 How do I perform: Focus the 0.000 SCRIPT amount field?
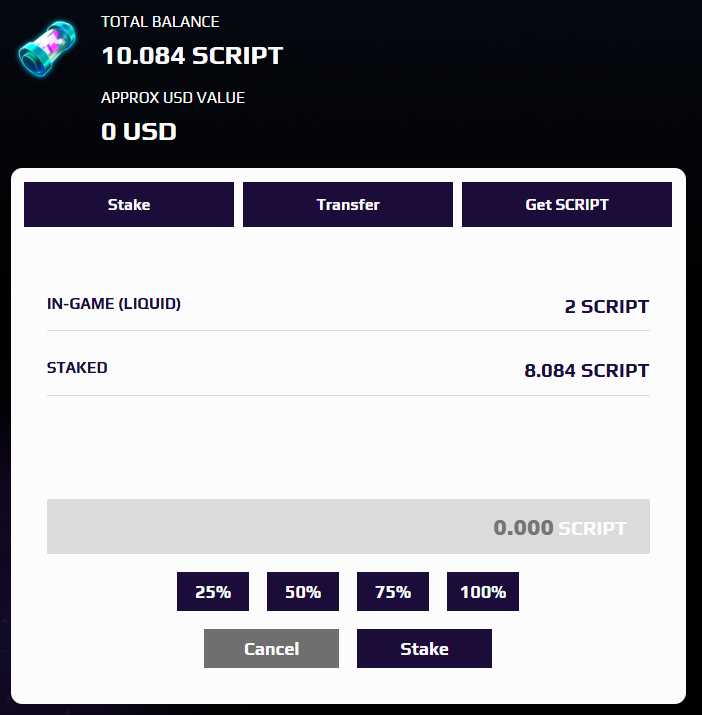348,527
